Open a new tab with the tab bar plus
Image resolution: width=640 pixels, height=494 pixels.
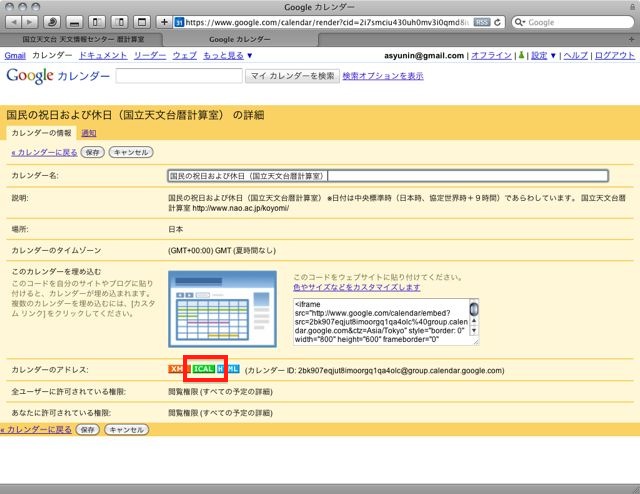coord(631,40)
